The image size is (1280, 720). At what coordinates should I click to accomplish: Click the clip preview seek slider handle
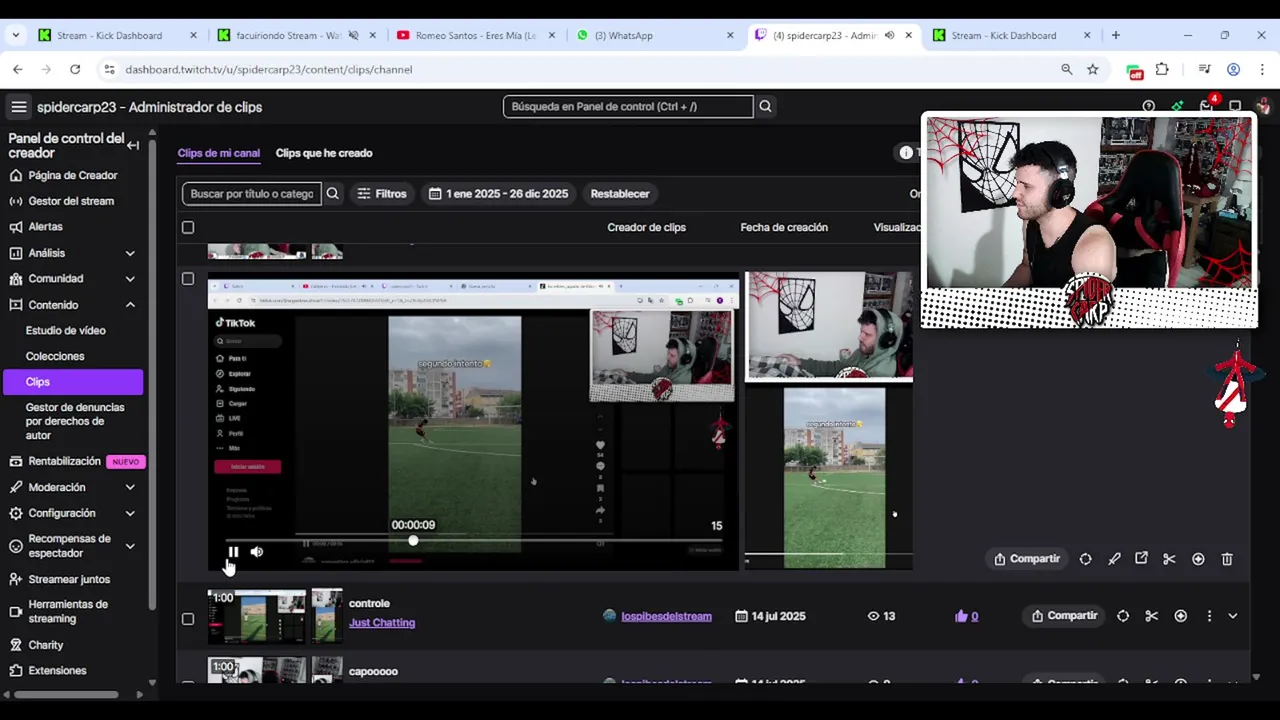click(x=413, y=541)
